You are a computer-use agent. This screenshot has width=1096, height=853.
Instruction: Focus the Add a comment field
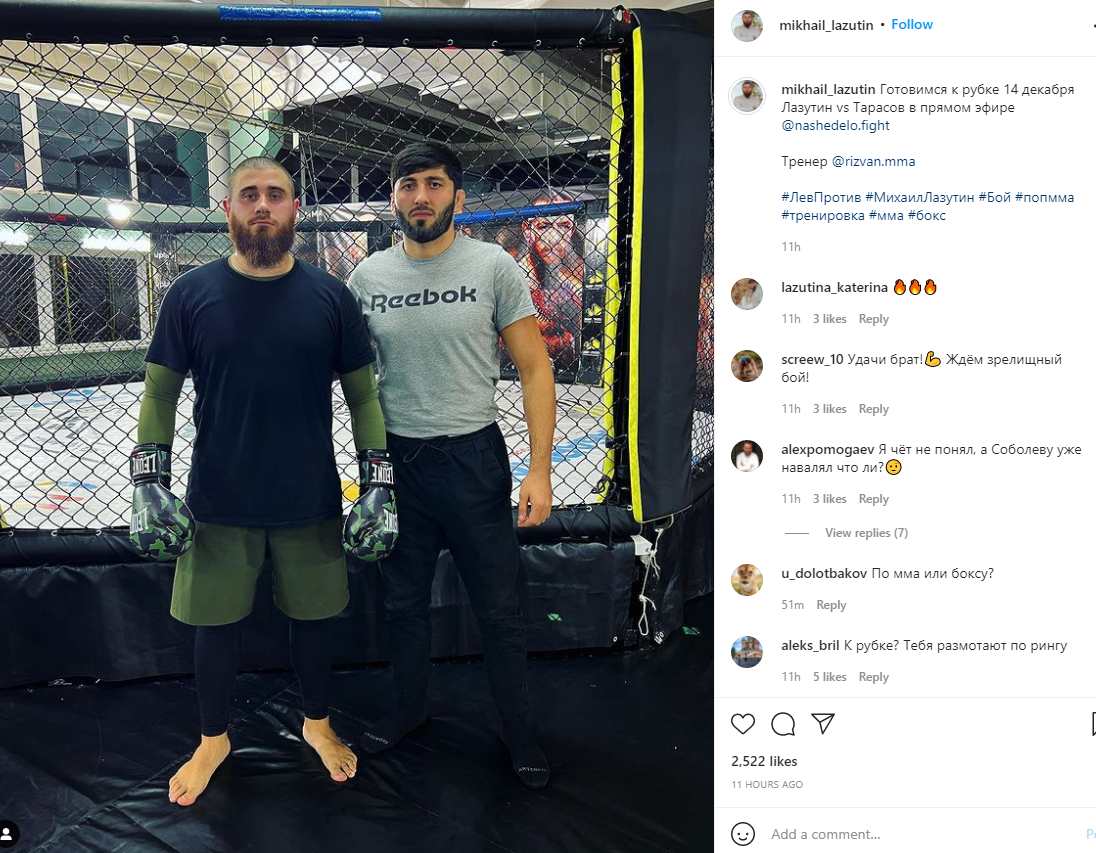(923, 833)
